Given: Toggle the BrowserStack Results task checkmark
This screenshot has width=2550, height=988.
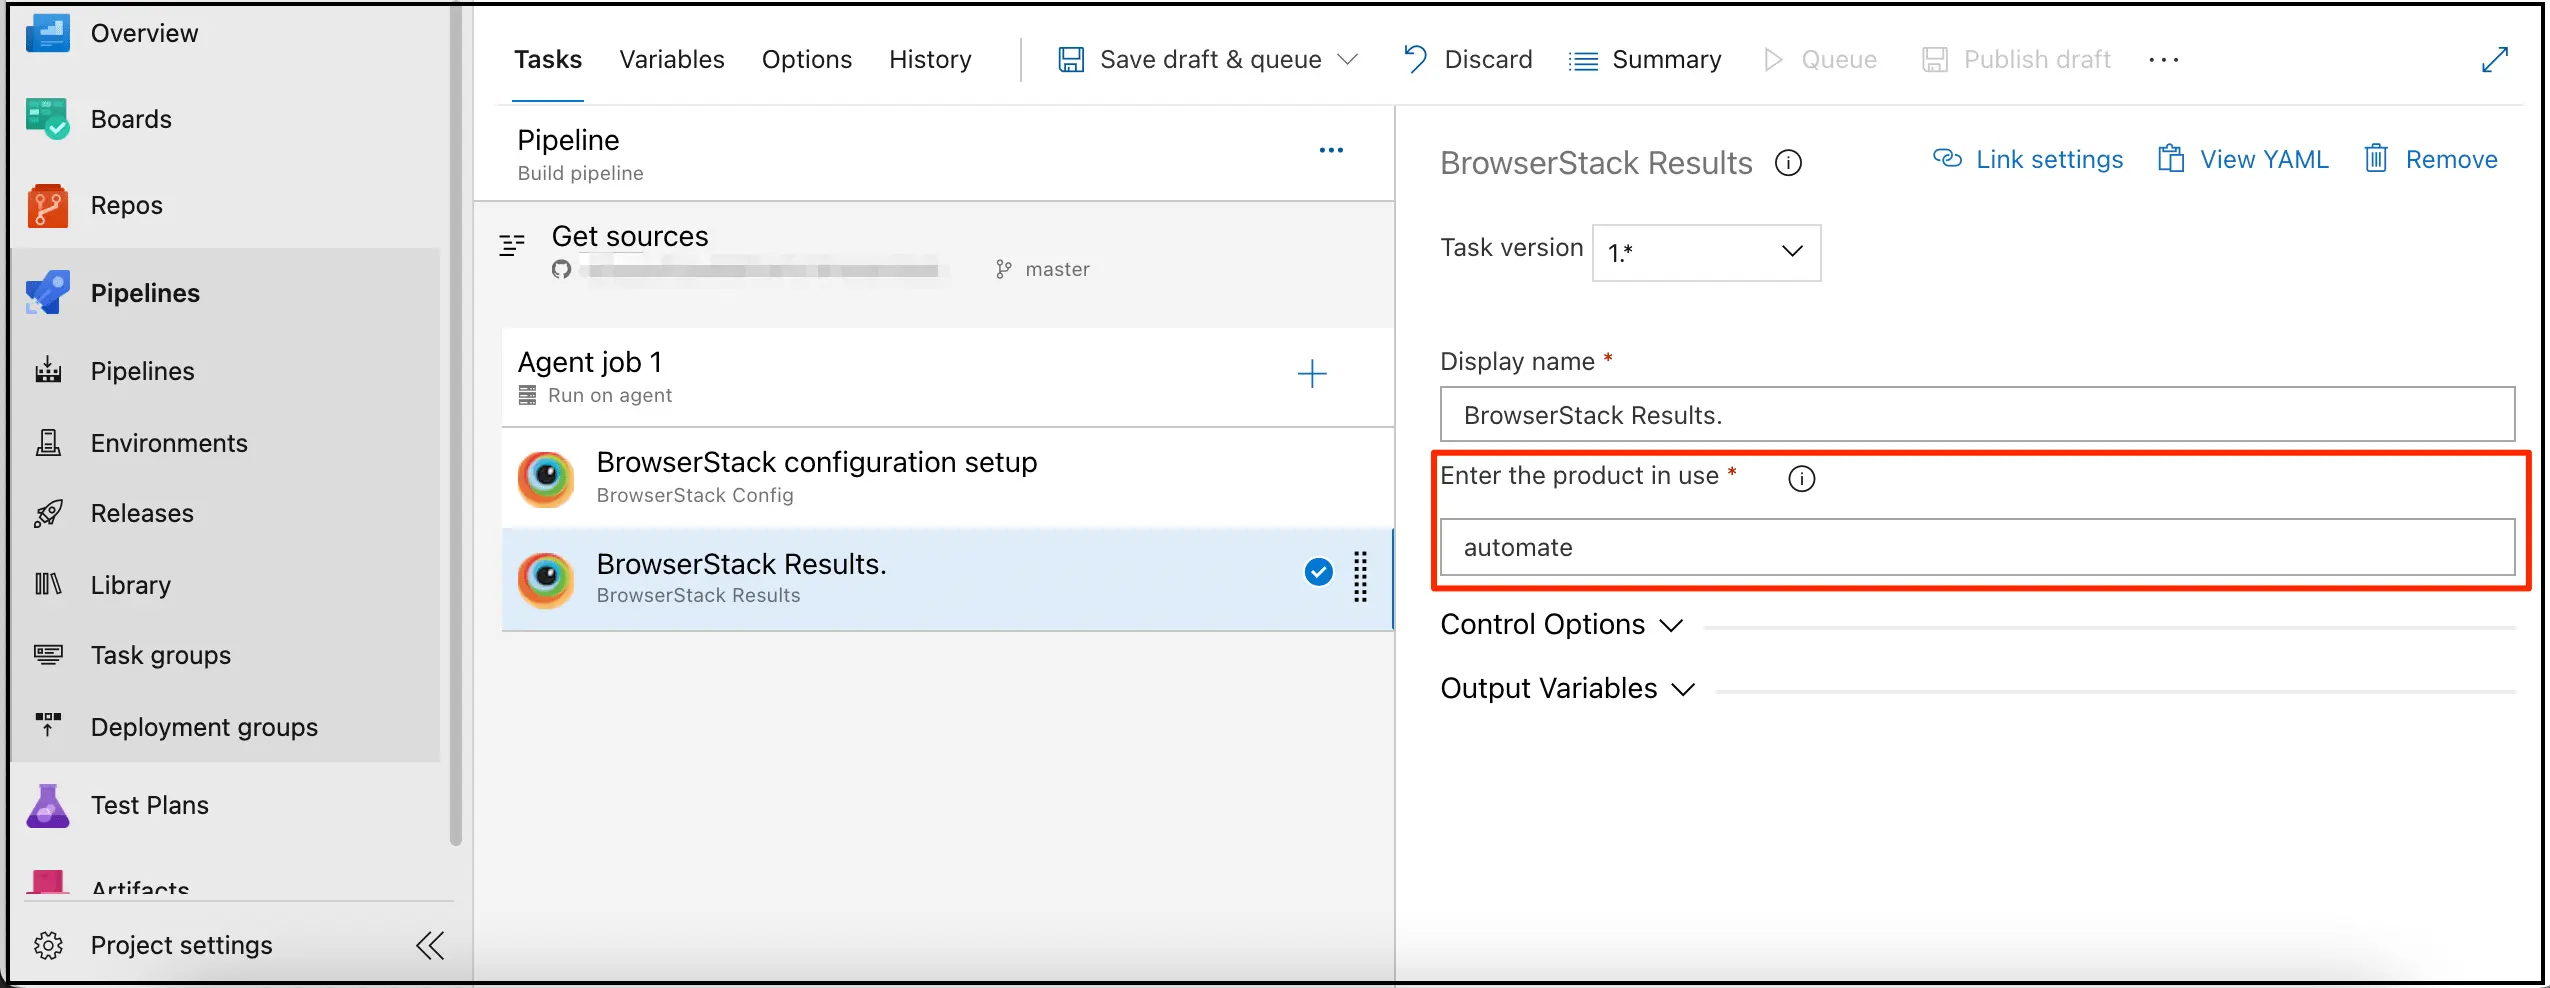Looking at the screenshot, I should [x=1318, y=572].
